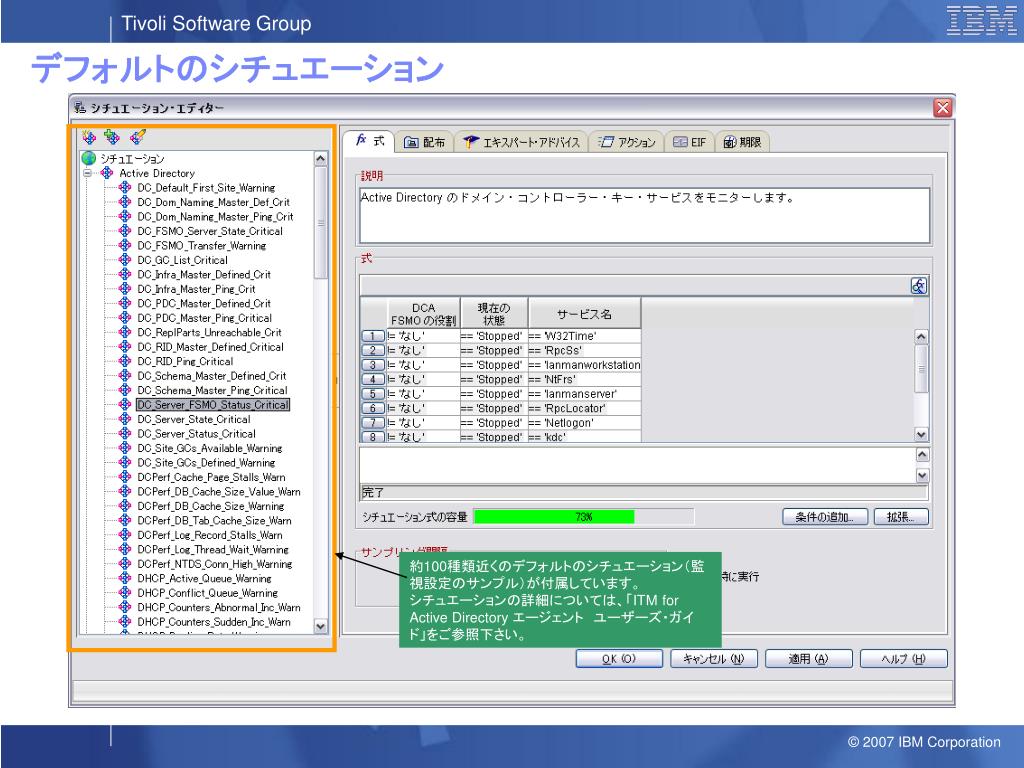This screenshot has width=1024, height=768.
Task: Collapse the Active Directory tree node
Action: (87, 174)
